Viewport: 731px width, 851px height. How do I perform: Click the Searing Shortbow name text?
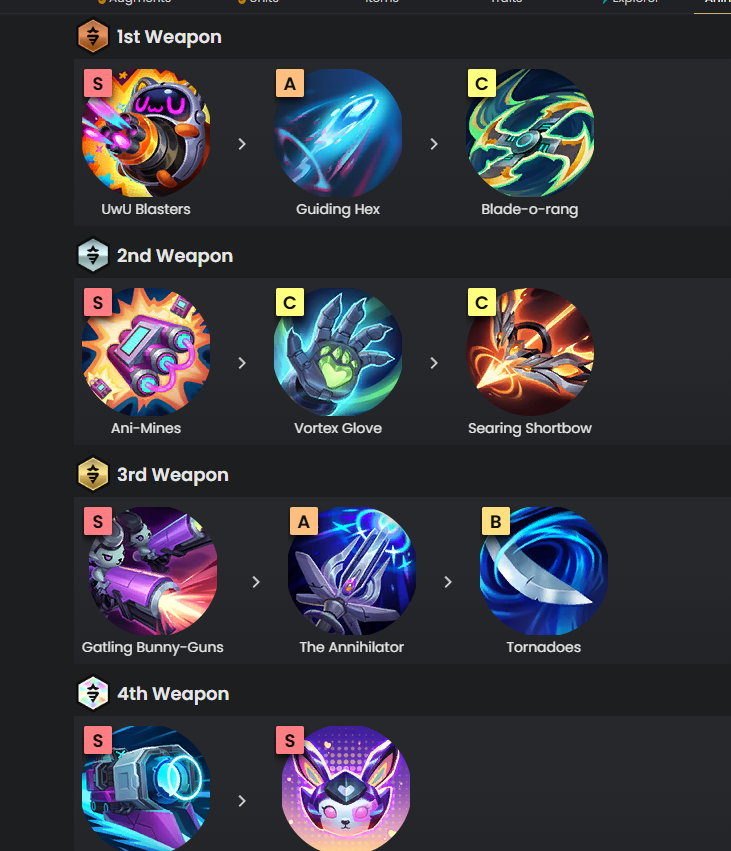[530, 428]
